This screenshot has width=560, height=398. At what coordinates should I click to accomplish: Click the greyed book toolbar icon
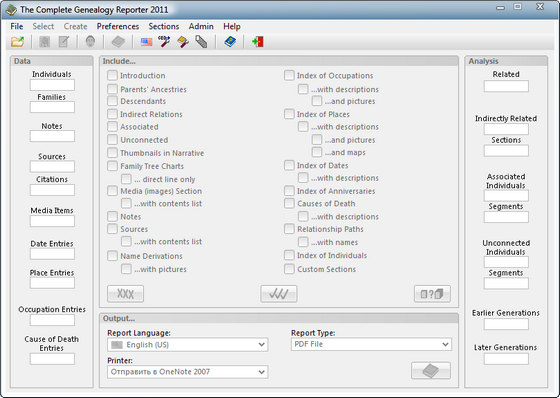tap(118, 42)
